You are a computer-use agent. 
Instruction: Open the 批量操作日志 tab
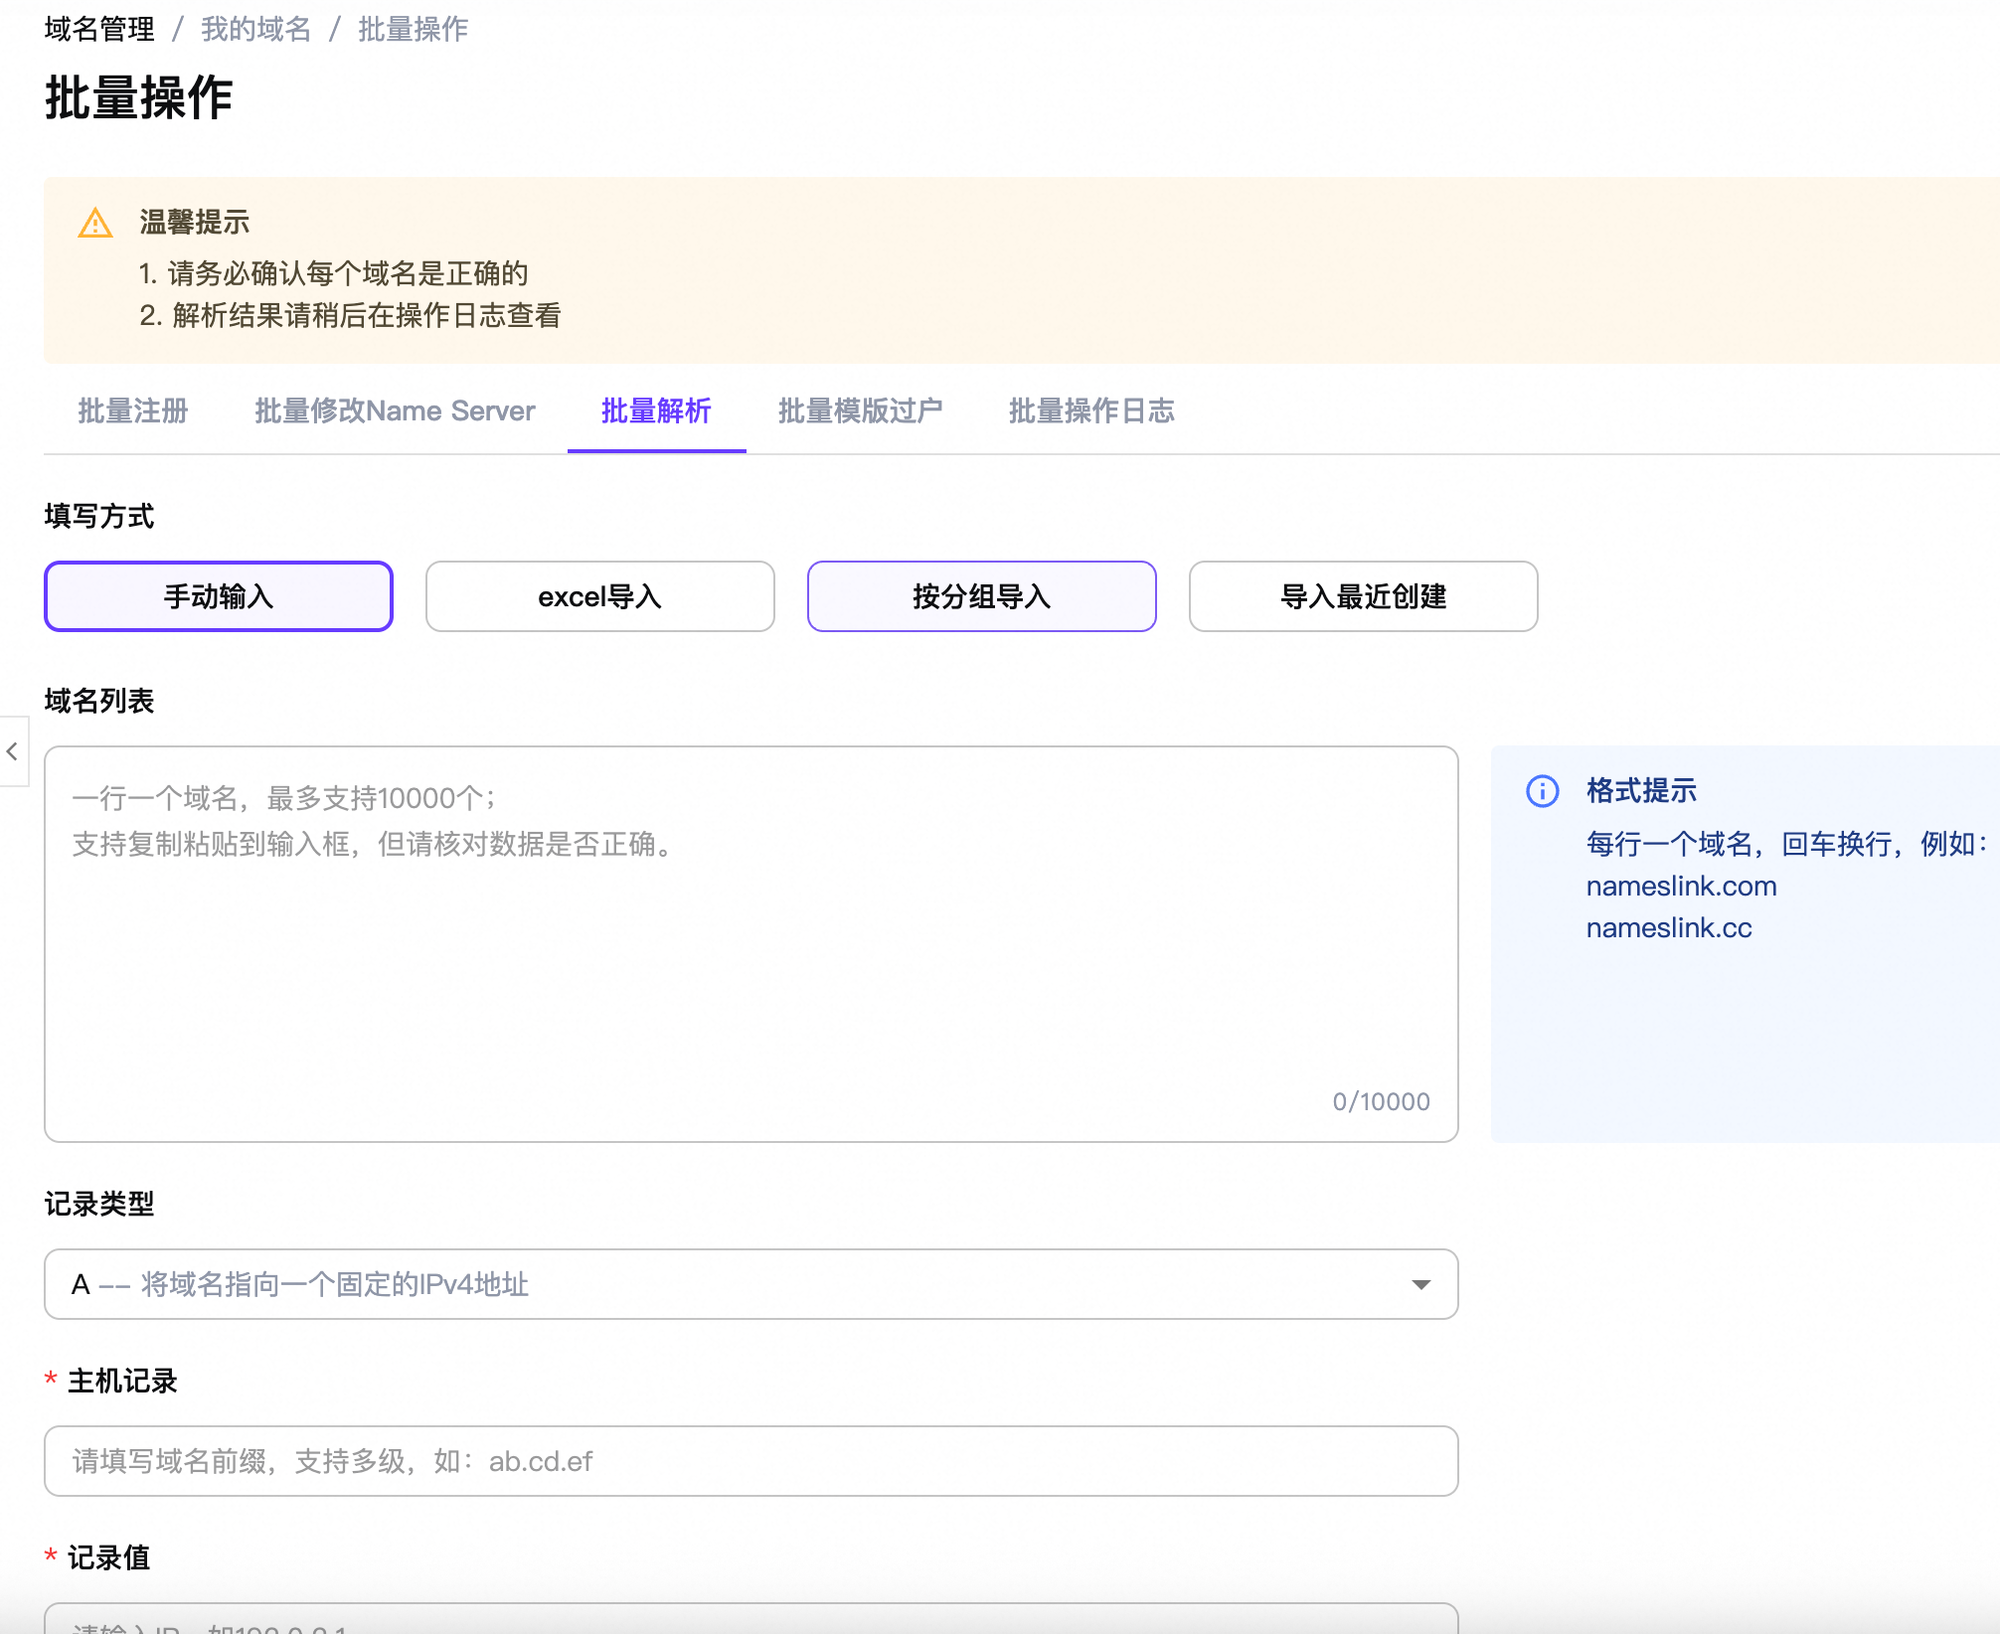pos(1091,411)
